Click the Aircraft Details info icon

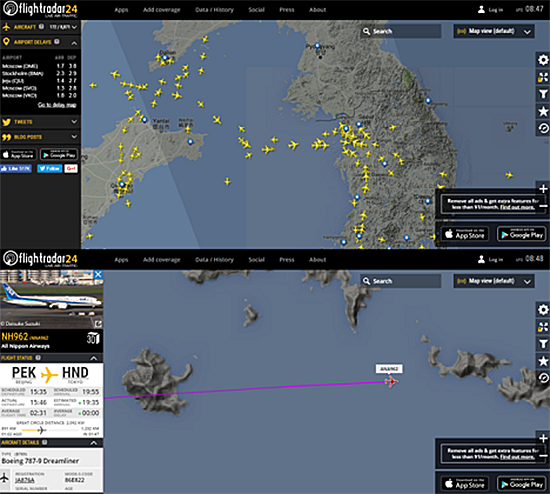click(x=45, y=442)
